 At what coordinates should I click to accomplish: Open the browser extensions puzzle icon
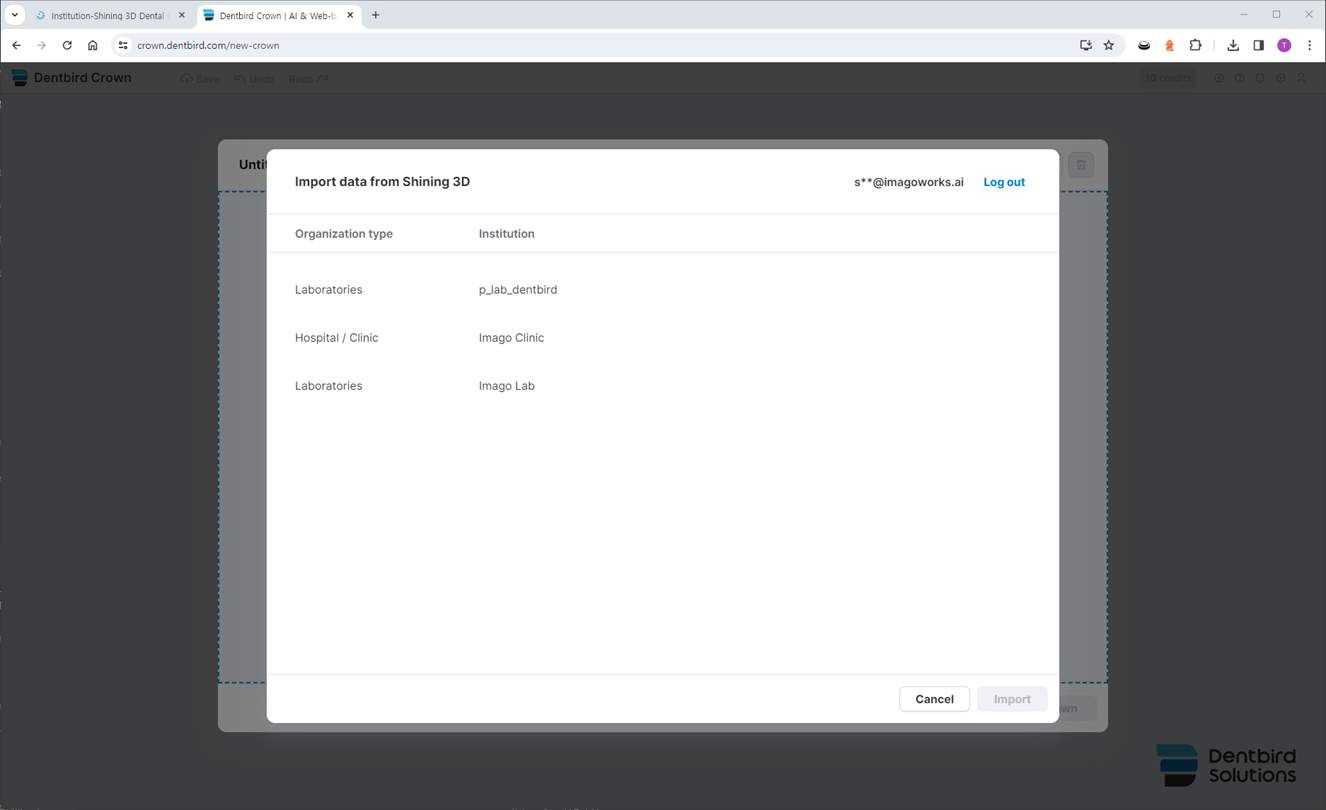click(x=1195, y=45)
